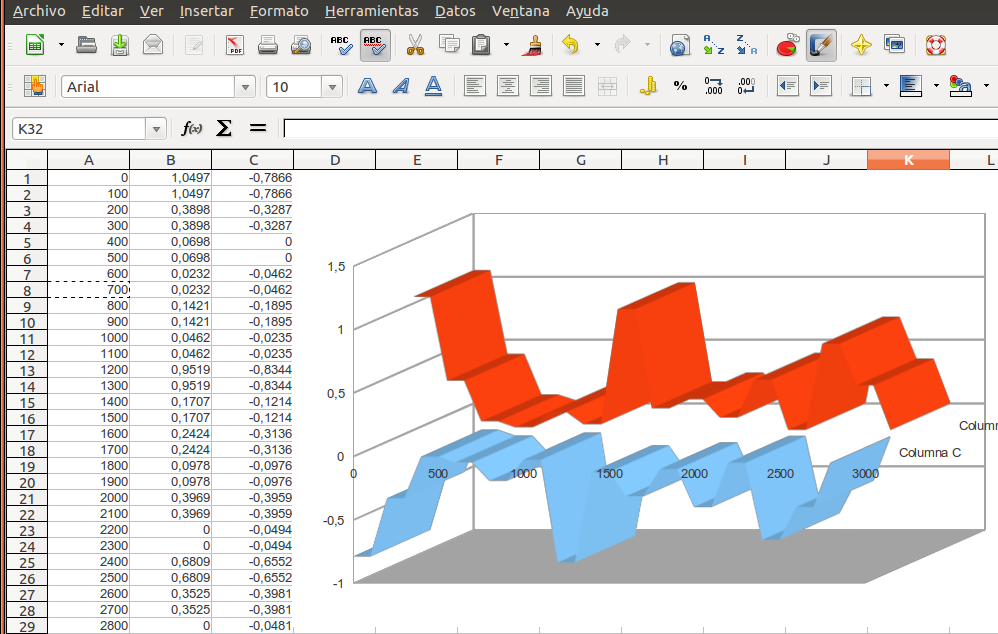Click the Send document by email icon
This screenshot has width=998, height=634.
[153, 45]
